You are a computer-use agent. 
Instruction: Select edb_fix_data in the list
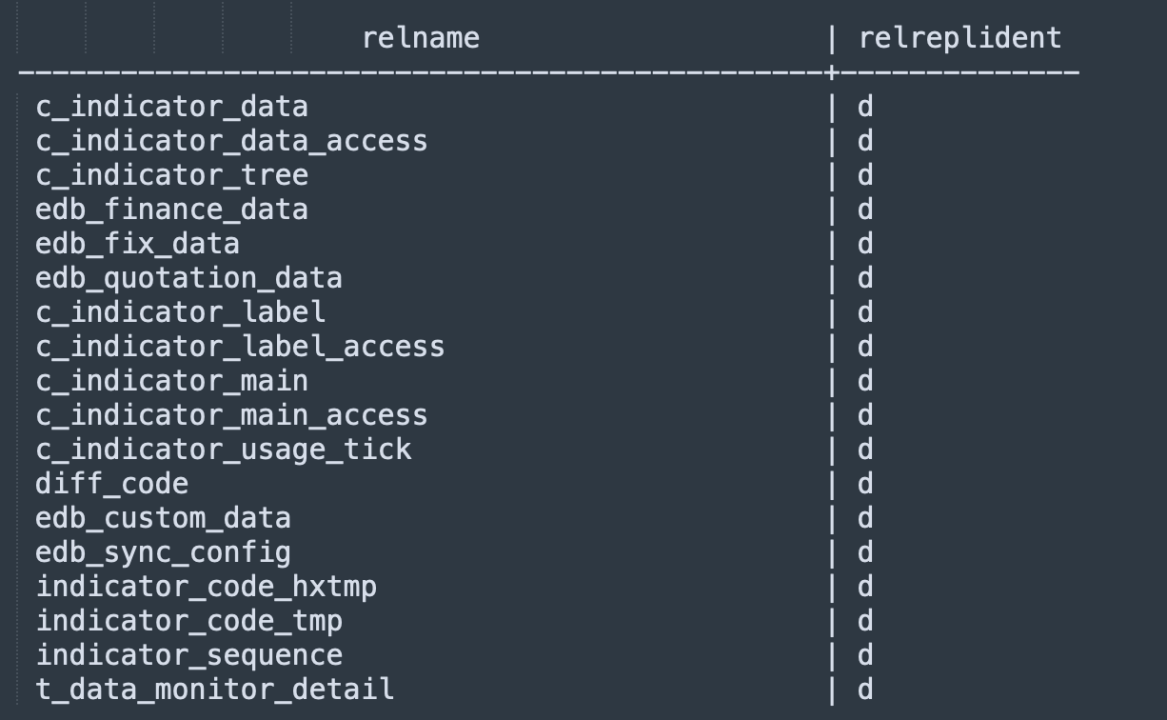(x=138, y=244)
